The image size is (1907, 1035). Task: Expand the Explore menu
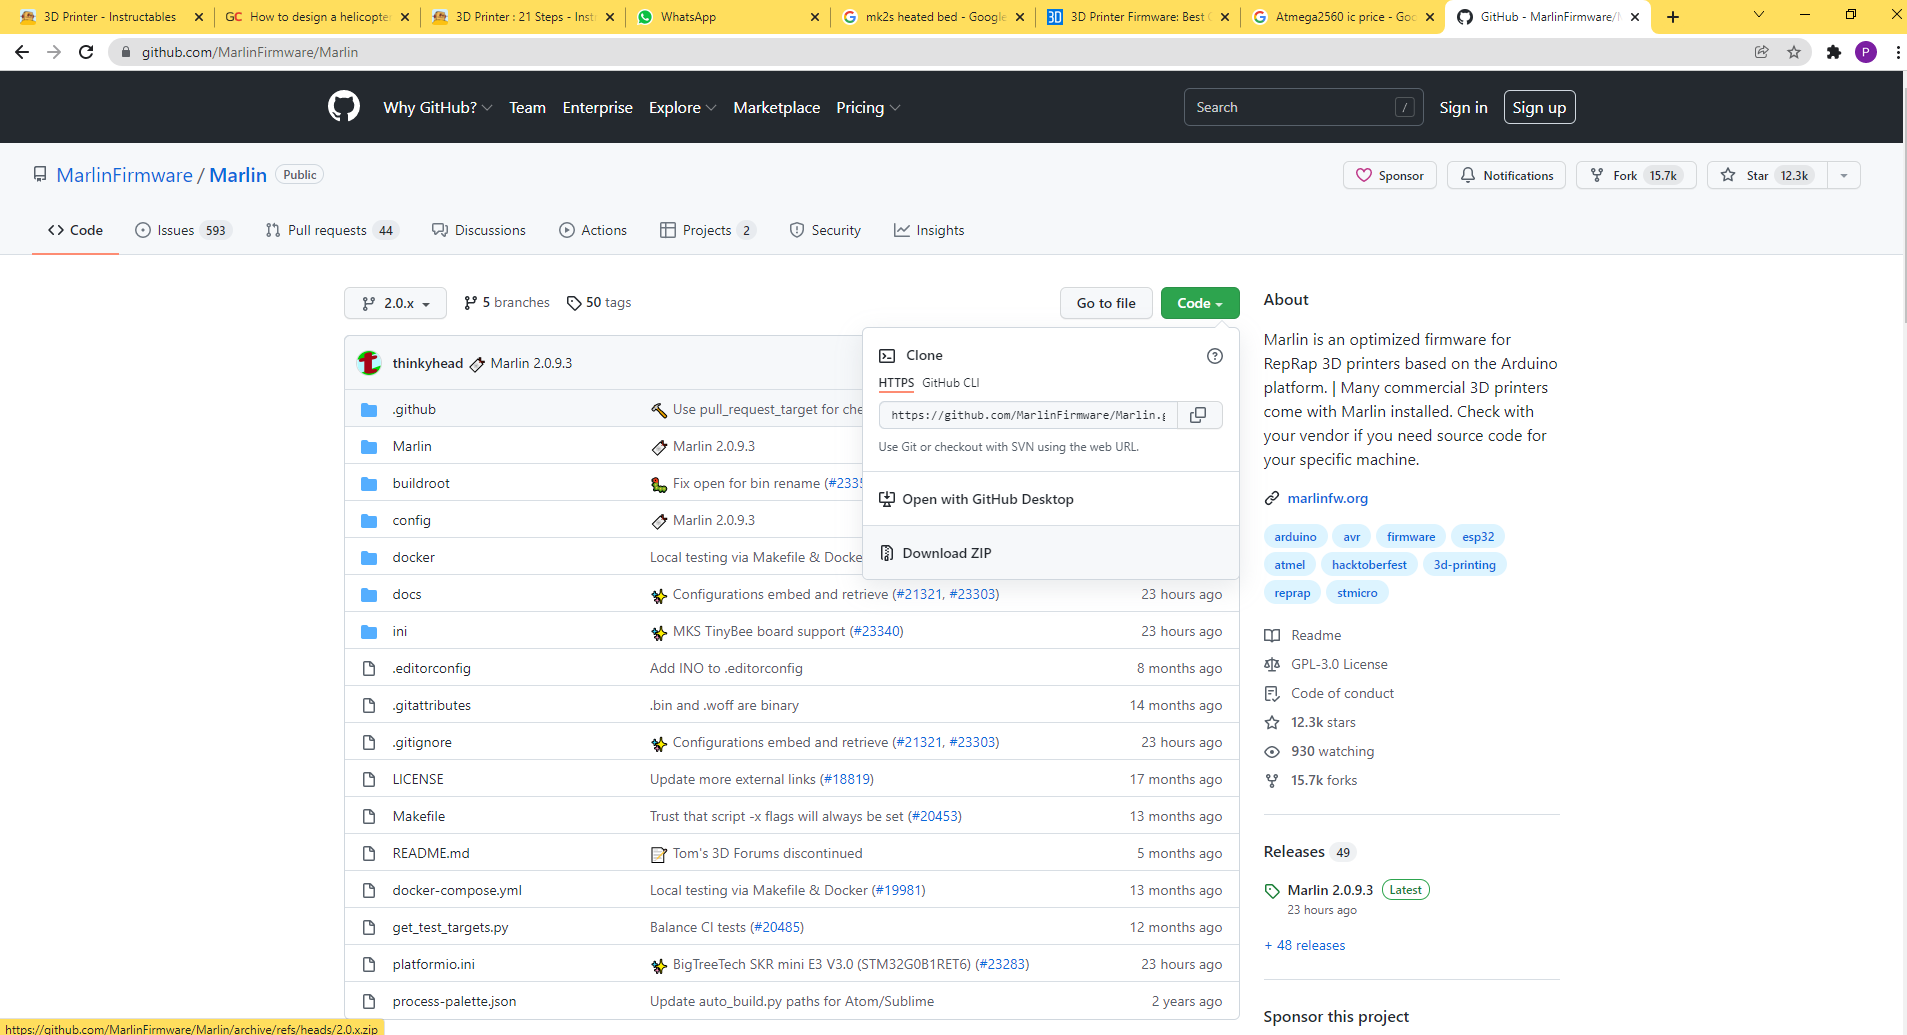682,107
